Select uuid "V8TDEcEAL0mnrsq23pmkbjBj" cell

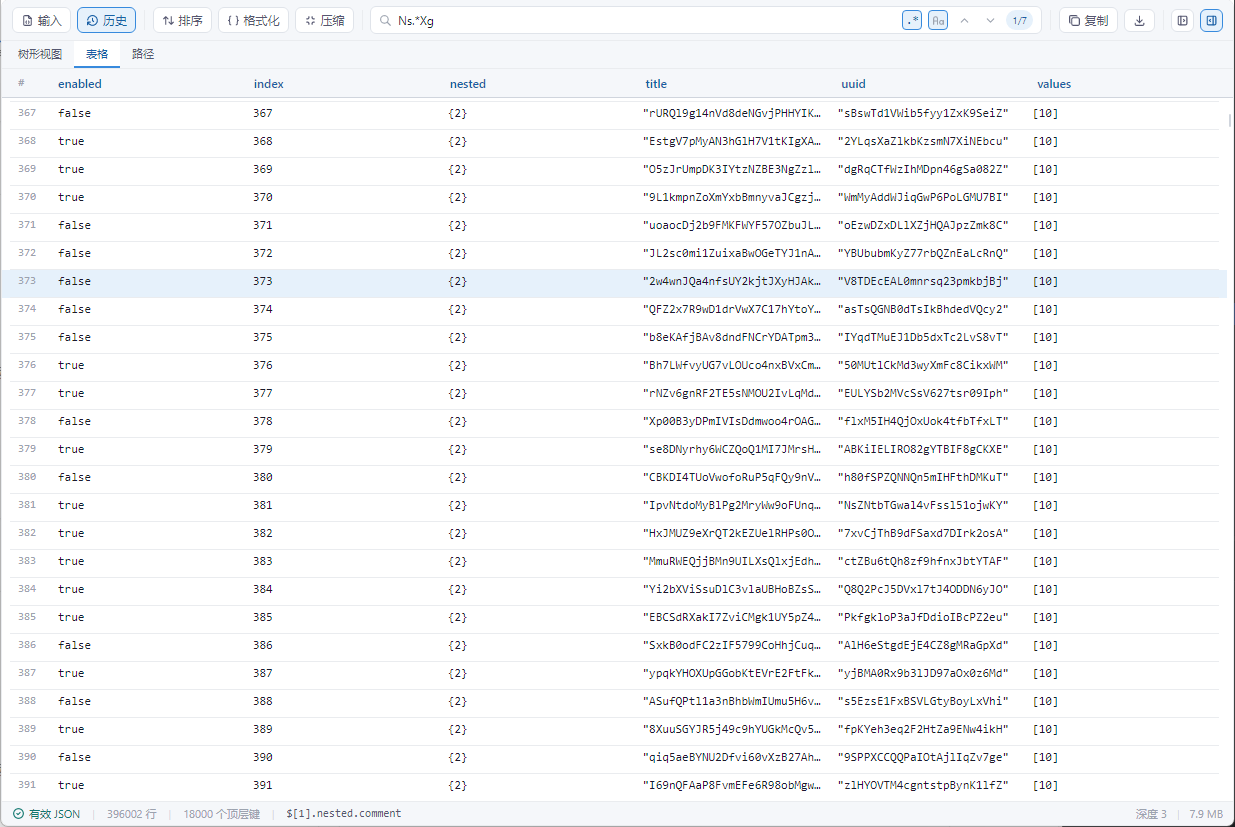(923, 281)
